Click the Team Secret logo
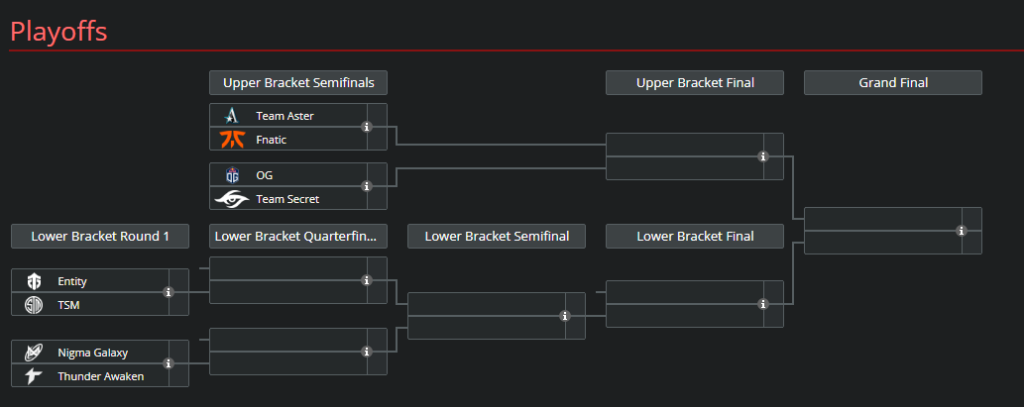The width and height of the screenshot is (1024, 407). click(232, 199)
